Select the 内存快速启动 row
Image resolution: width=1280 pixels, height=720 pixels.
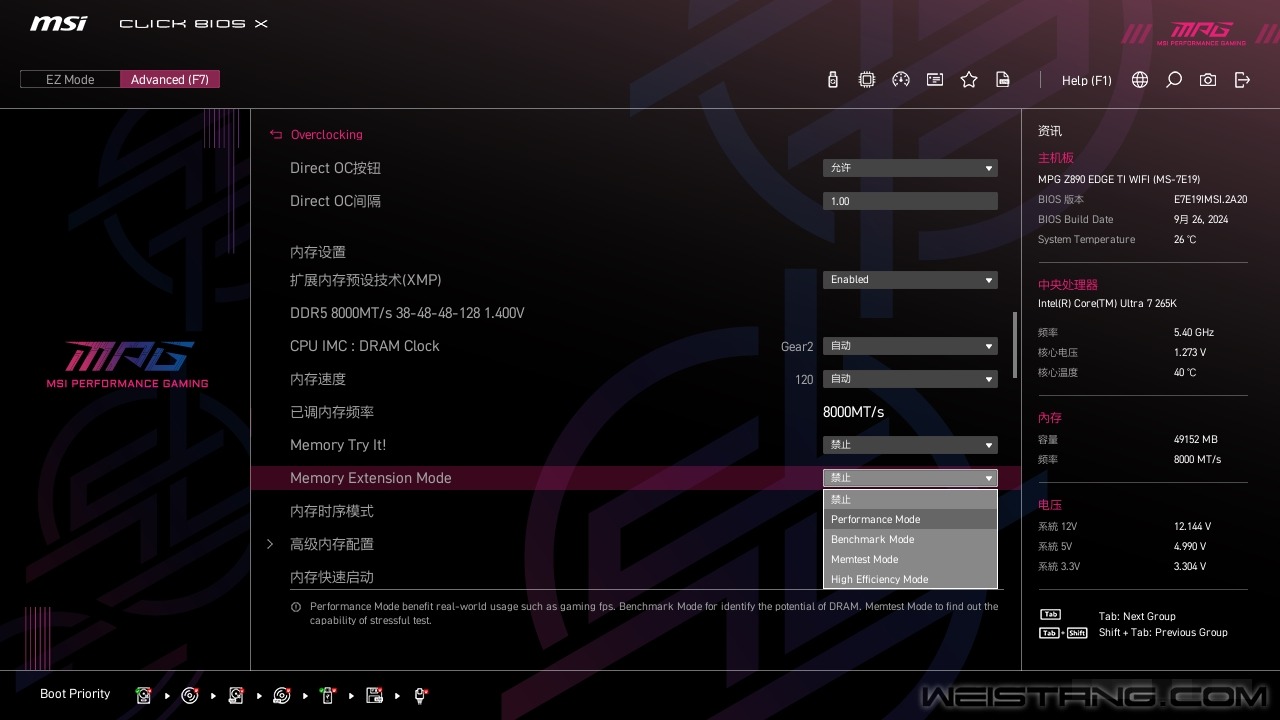pos(331,577)
